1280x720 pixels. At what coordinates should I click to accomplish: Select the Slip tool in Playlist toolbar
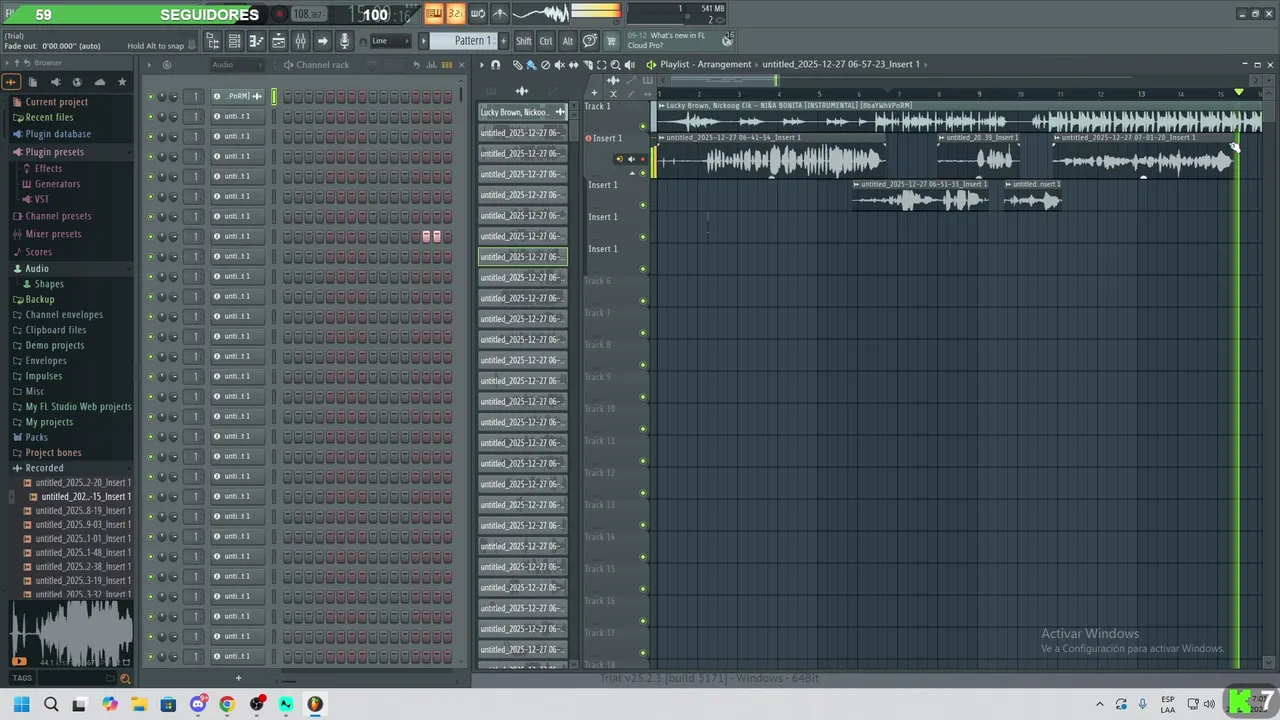point(573,65)
